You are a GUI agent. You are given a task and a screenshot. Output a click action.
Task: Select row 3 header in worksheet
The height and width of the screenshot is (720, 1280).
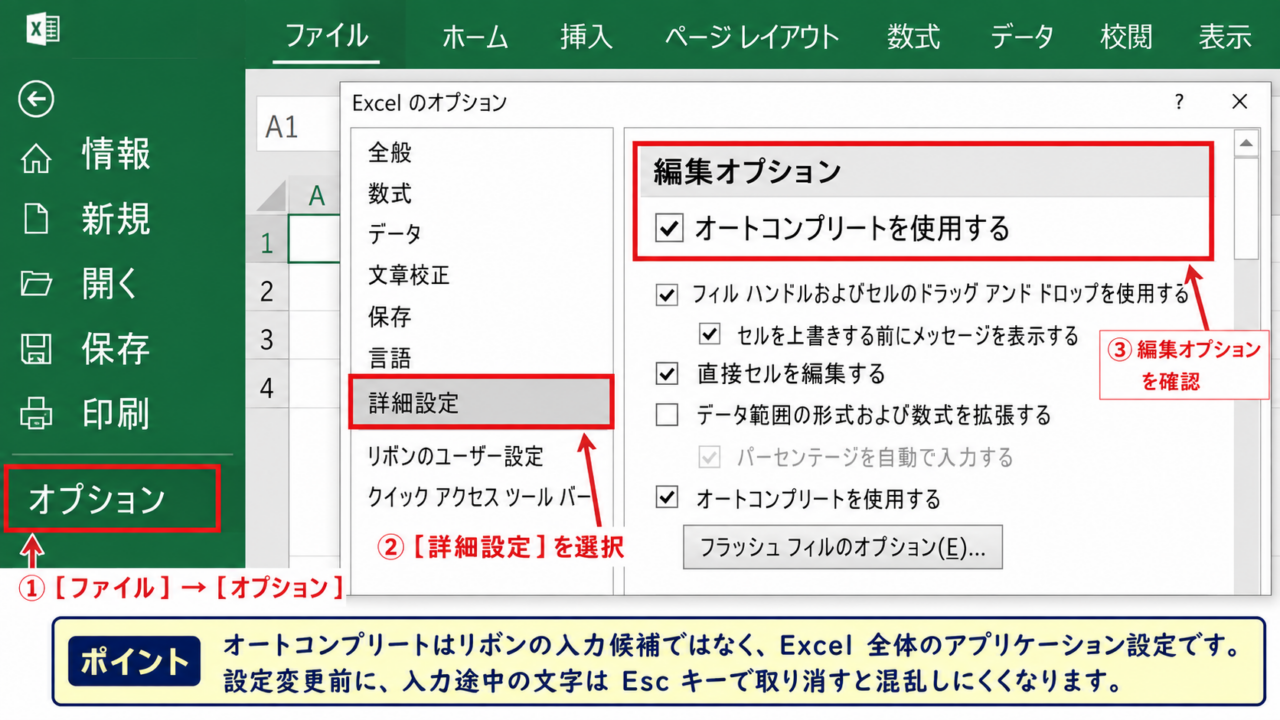pos(266,339)
